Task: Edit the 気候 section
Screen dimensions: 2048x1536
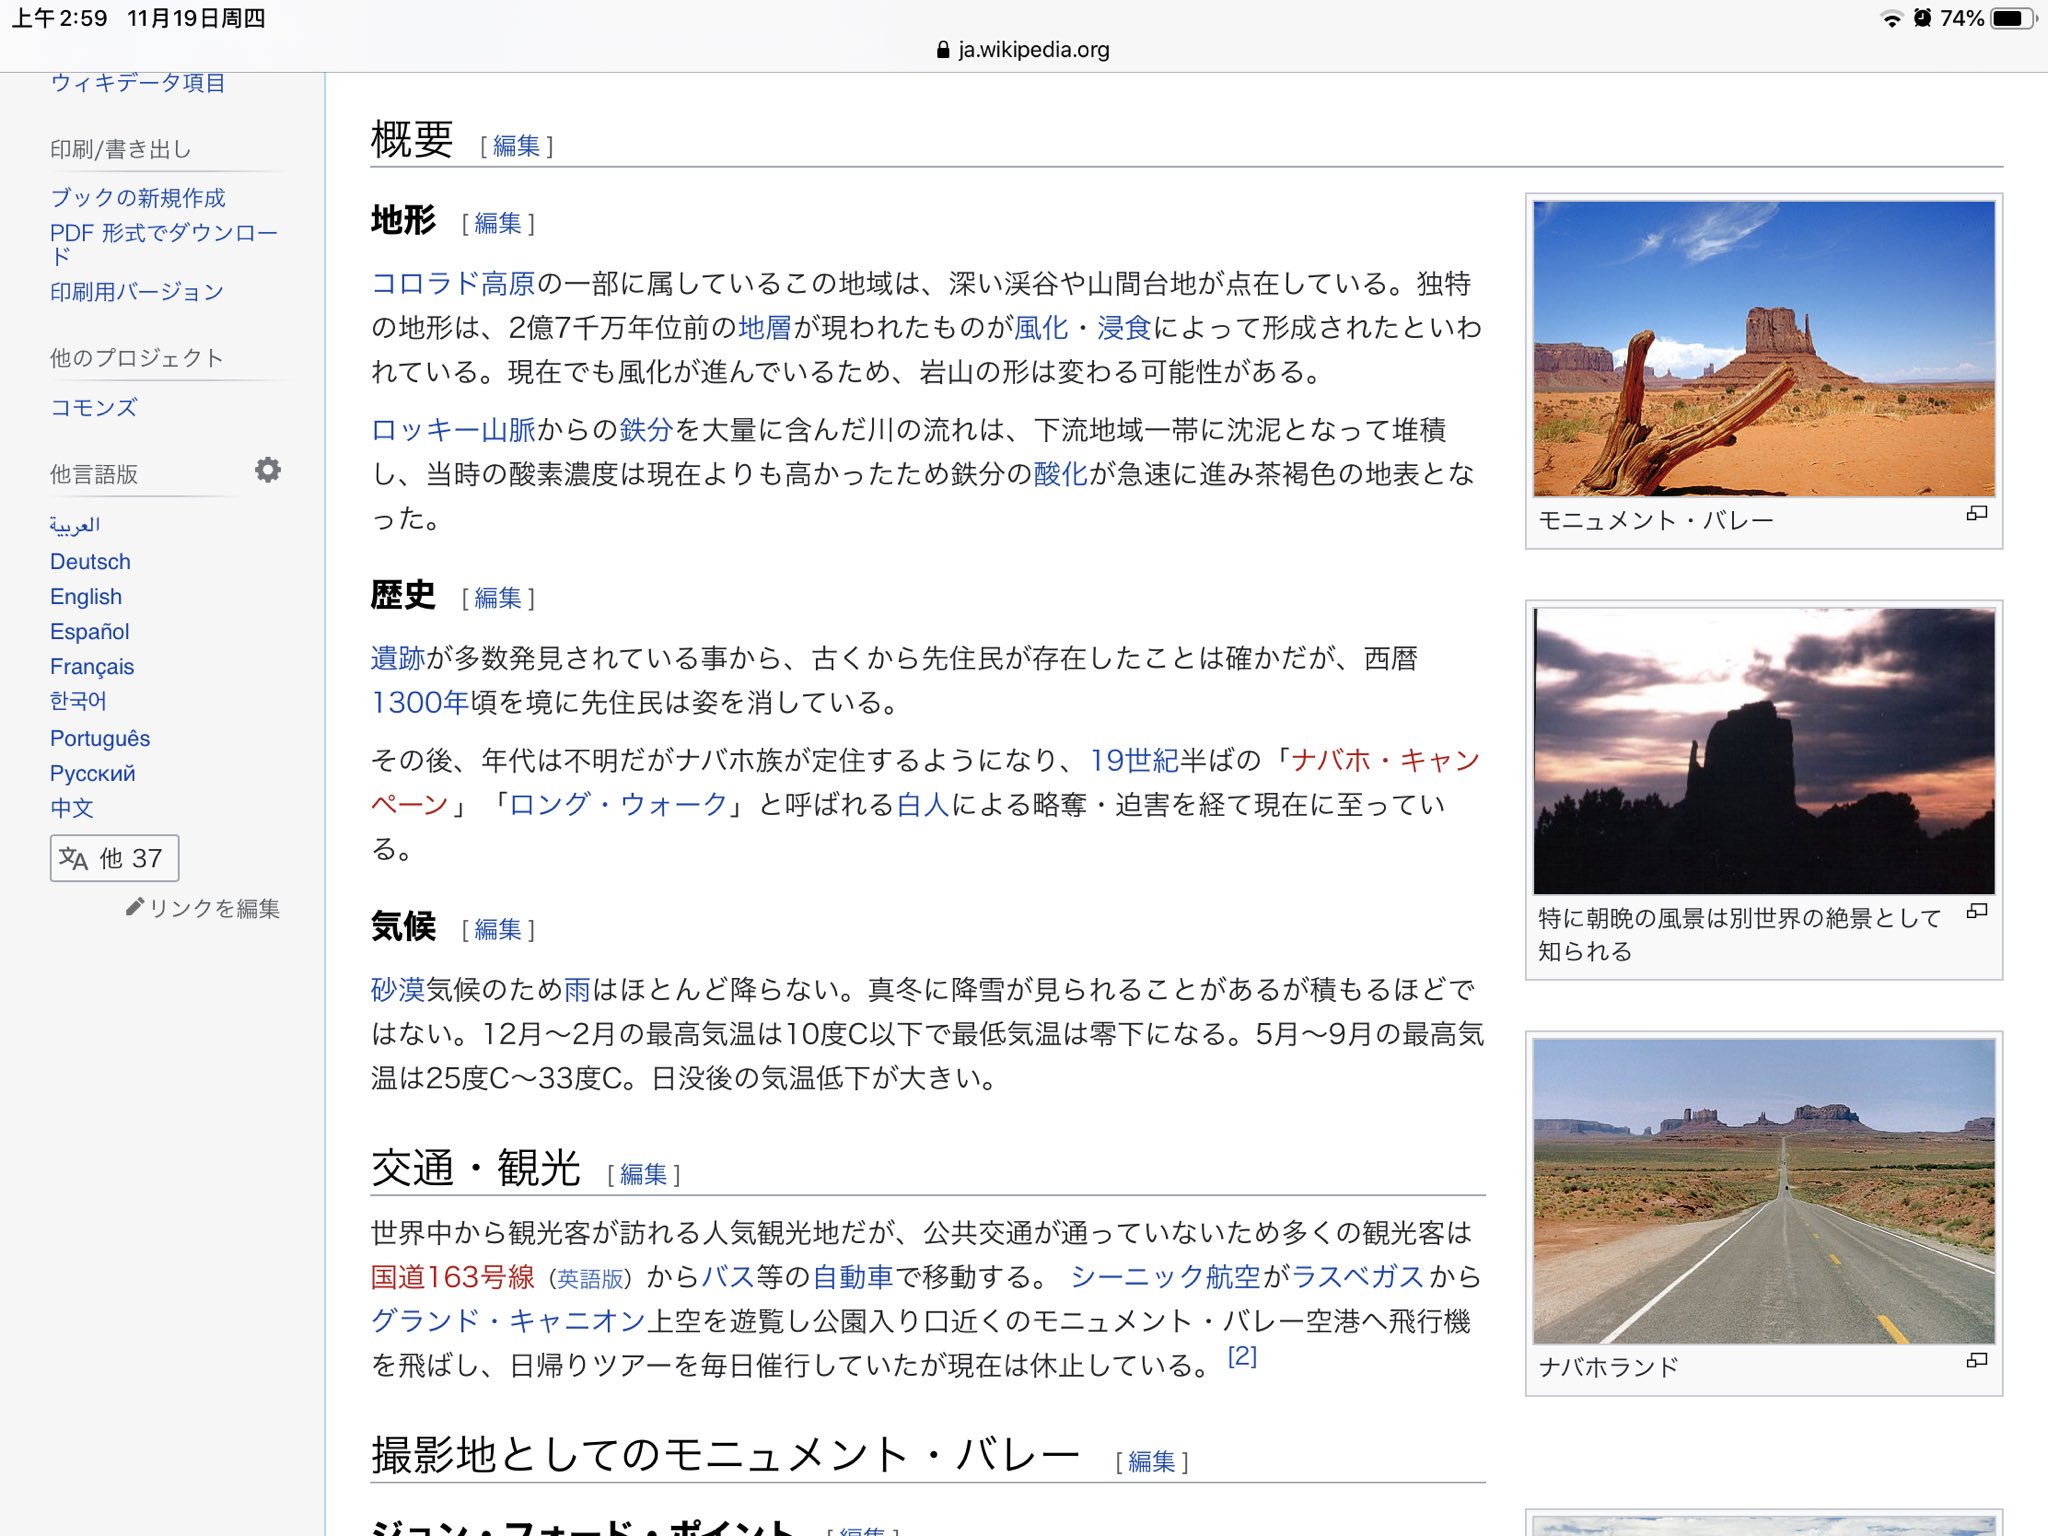Action: (497, 930)
